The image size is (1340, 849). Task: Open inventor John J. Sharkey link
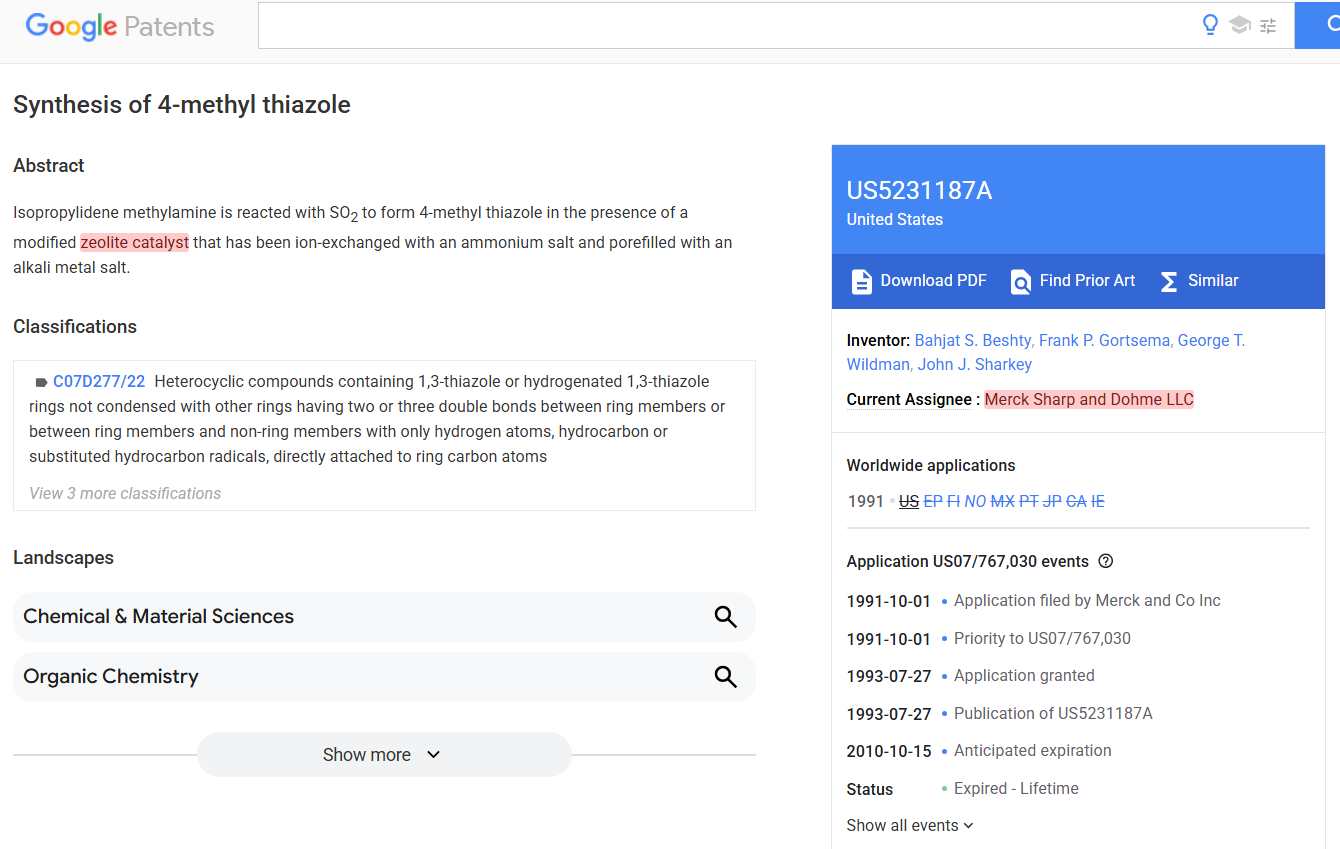(x=975, y=365)
